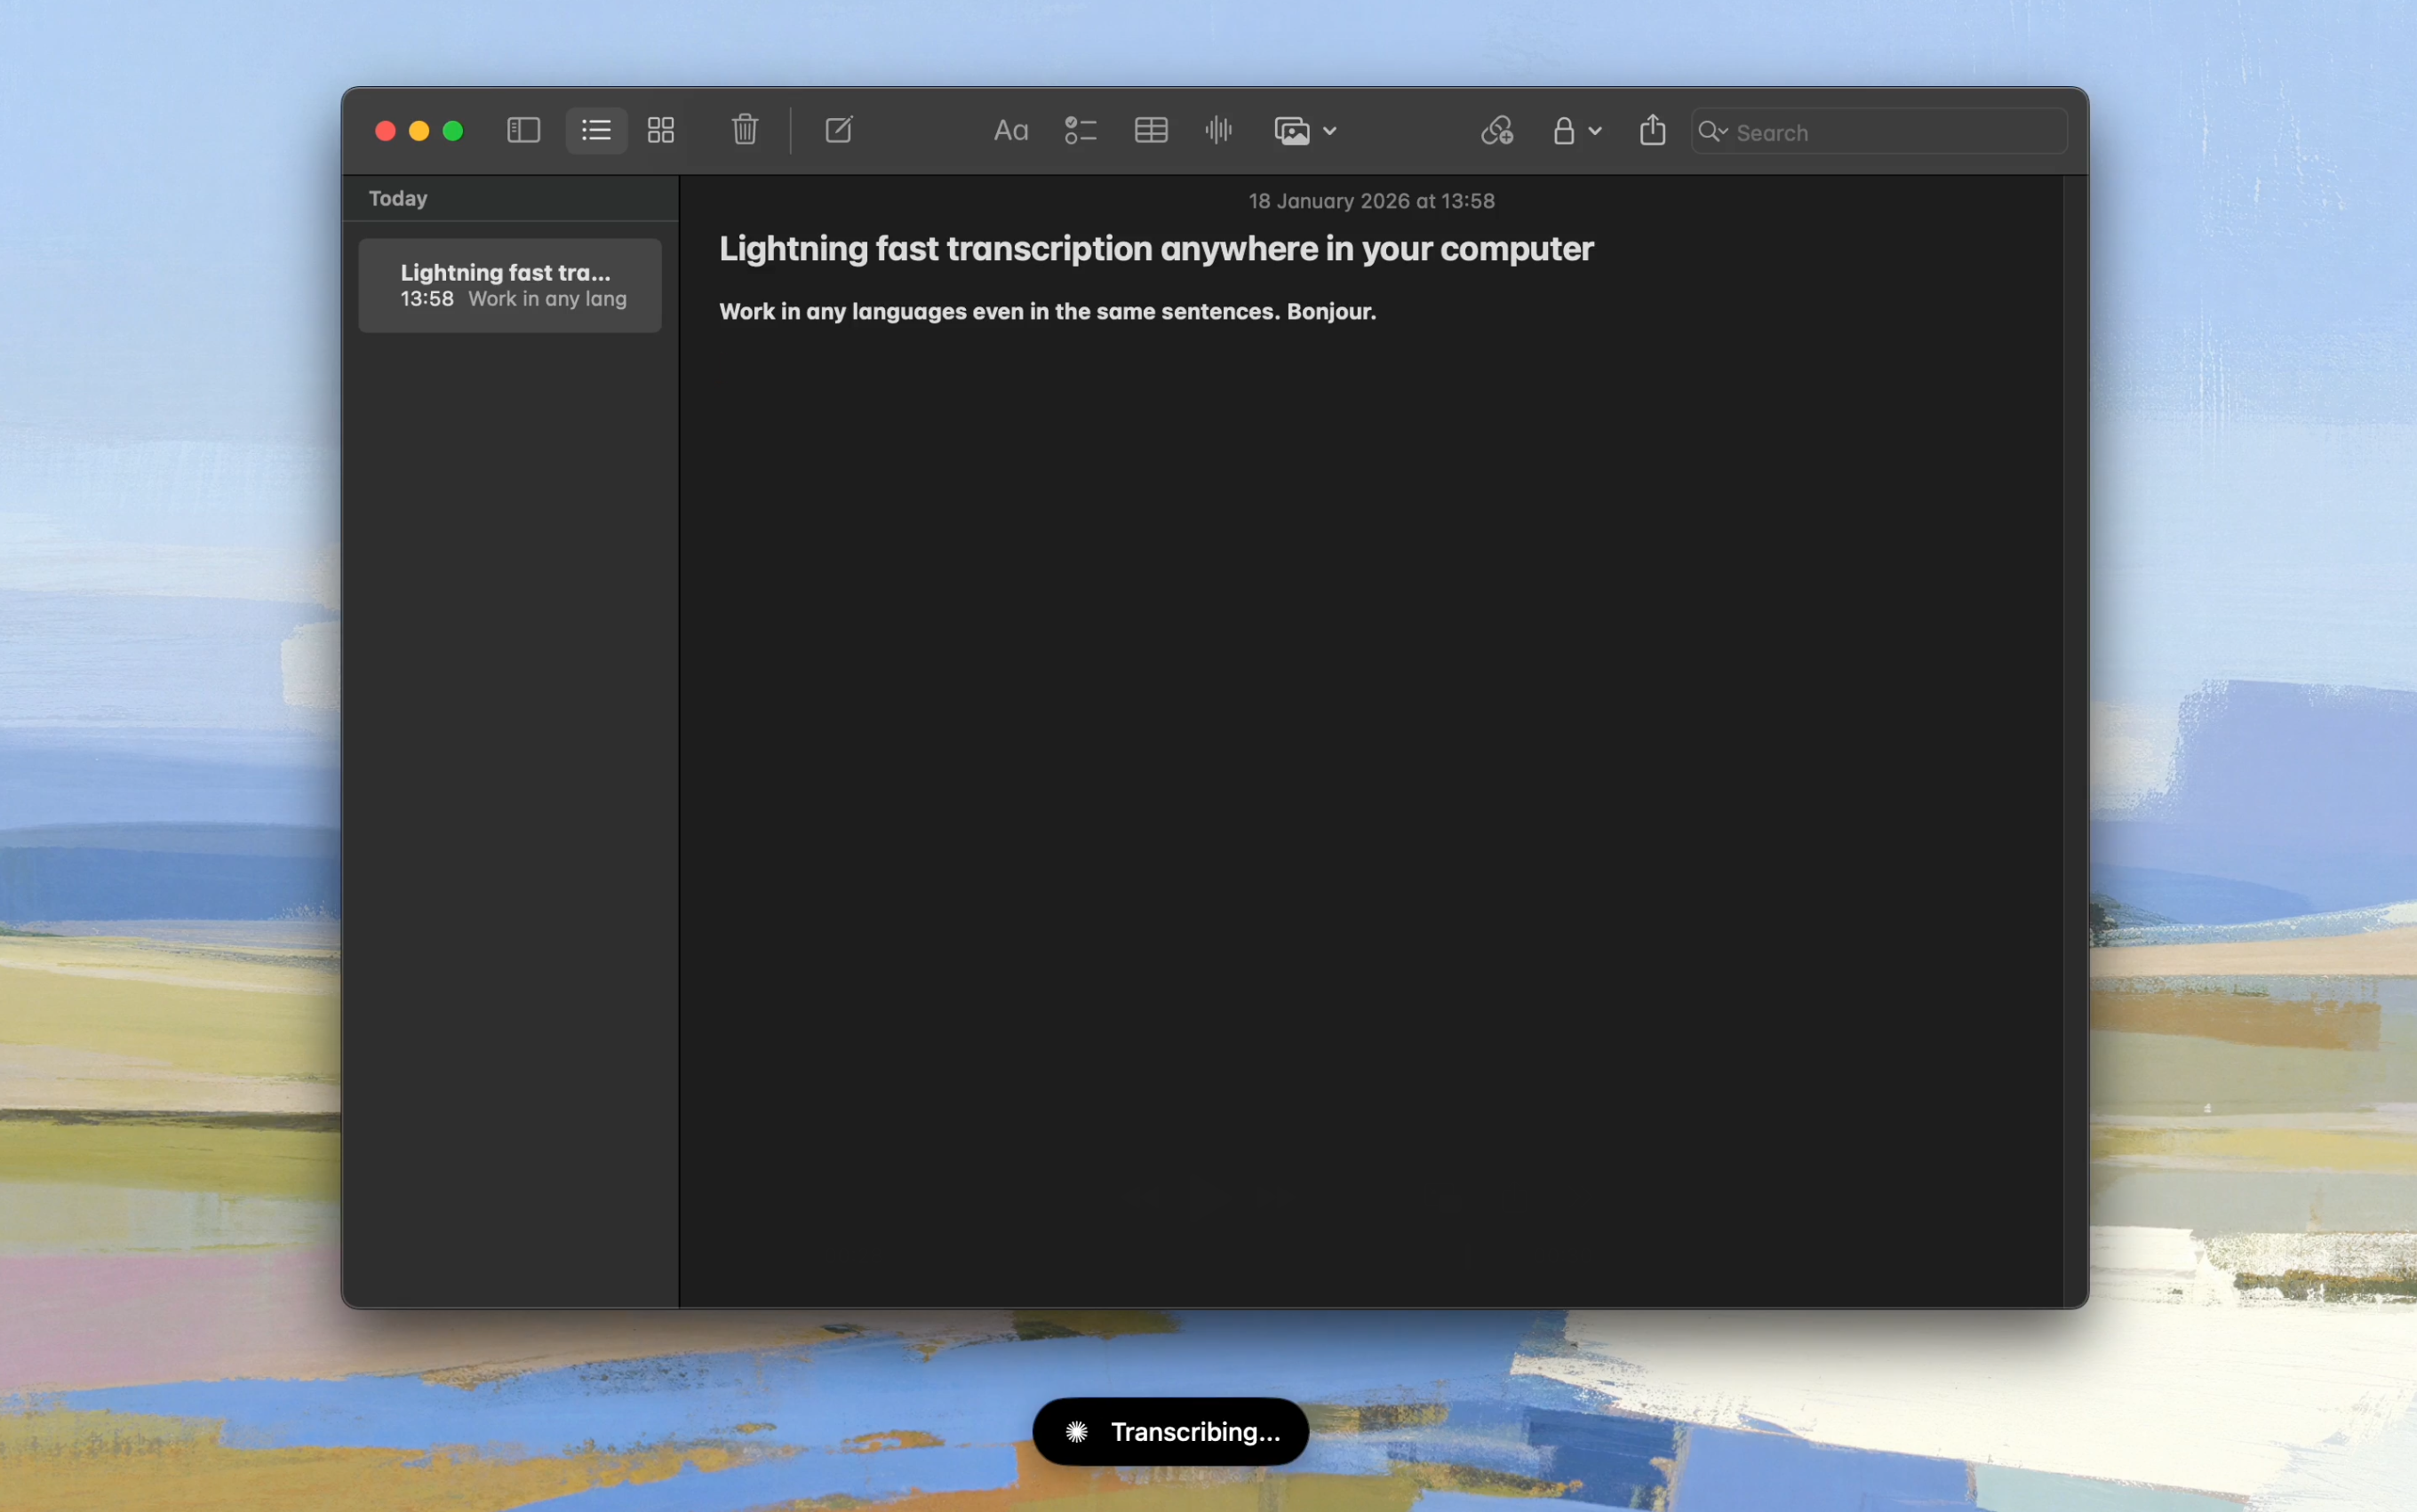This screenshot has height=1512, width=2417.
Task: Open the media insert dropdown chevron
Action: pos(1330,130)
